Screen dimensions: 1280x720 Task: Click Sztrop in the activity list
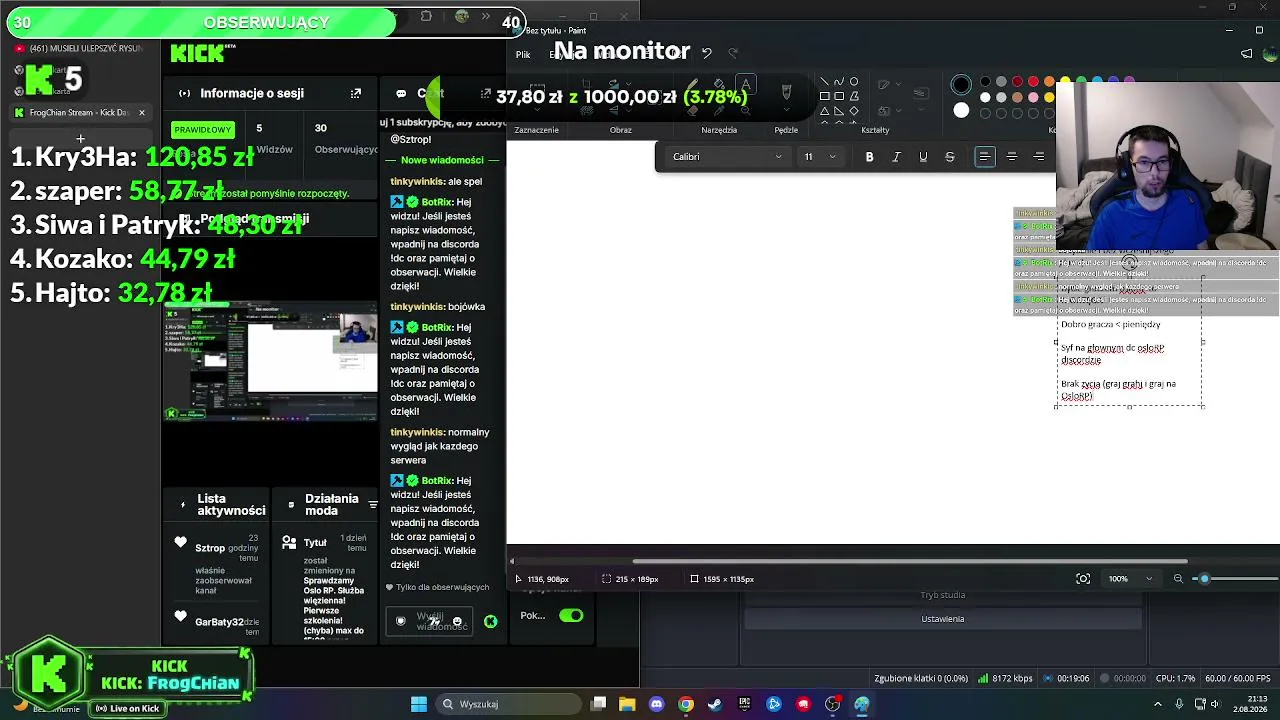pyautogui.click(x=210, y=548)
